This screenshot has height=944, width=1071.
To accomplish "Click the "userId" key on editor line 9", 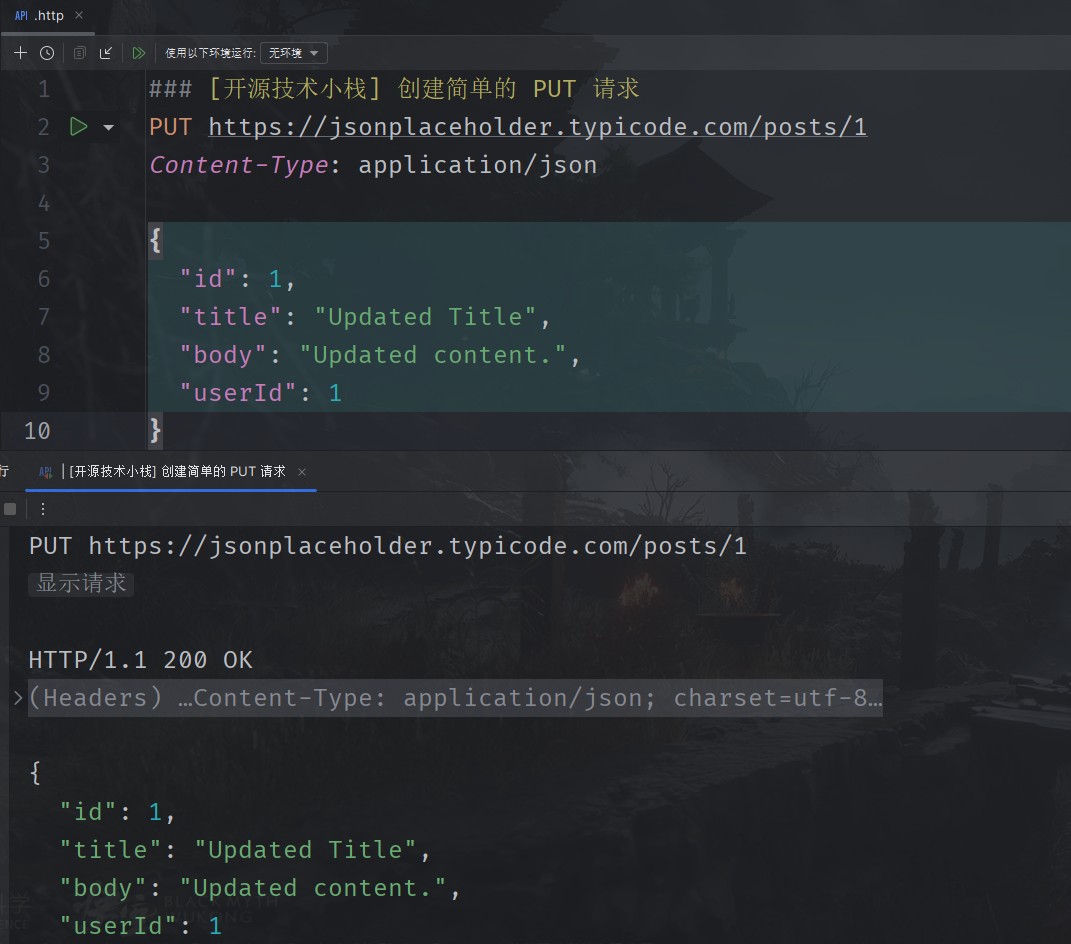I will pos(238,393).
